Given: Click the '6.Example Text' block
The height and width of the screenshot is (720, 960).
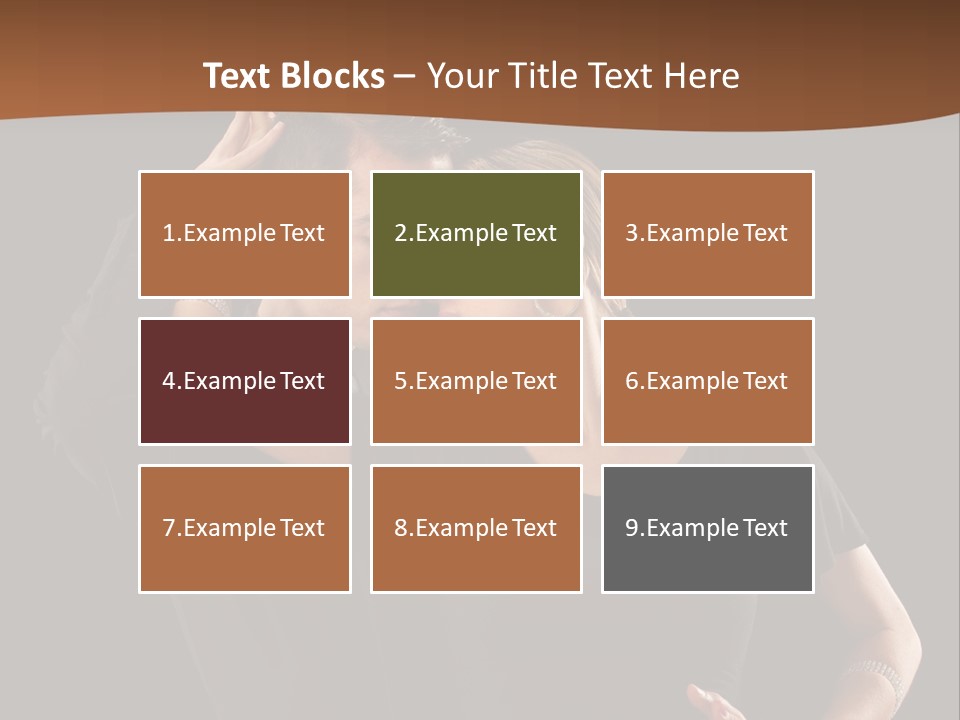Looking at the screenshot, I should (x=708, y=381).
